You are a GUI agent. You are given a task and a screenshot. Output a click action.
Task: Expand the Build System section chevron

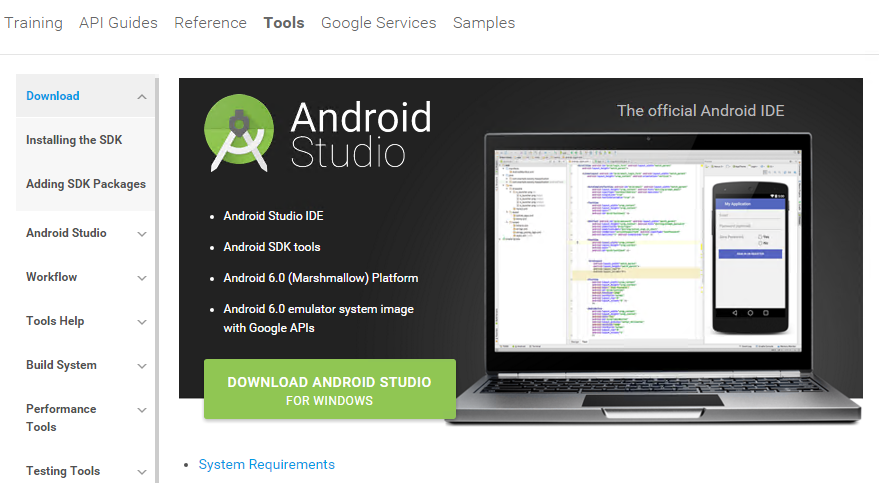coord(142,366)
